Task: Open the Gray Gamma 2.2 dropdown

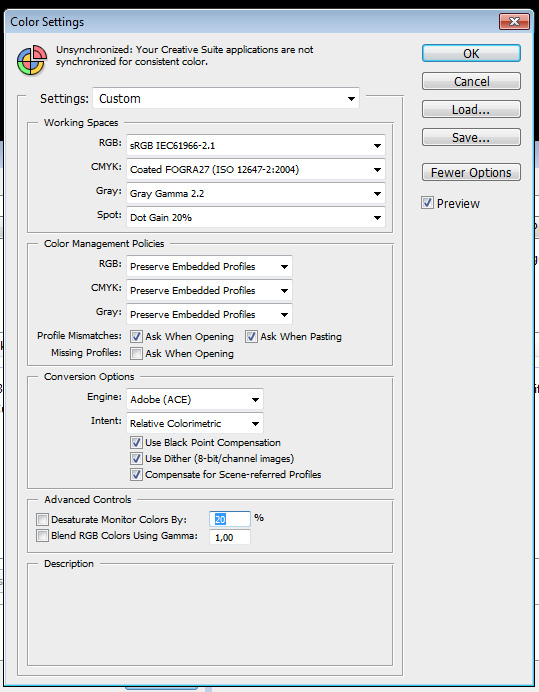Action: pyautogui.click(x=256, y=193)
